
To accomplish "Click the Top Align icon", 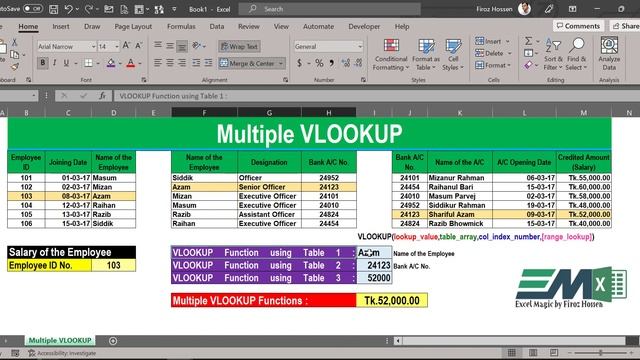I will [x=158, y=46].
